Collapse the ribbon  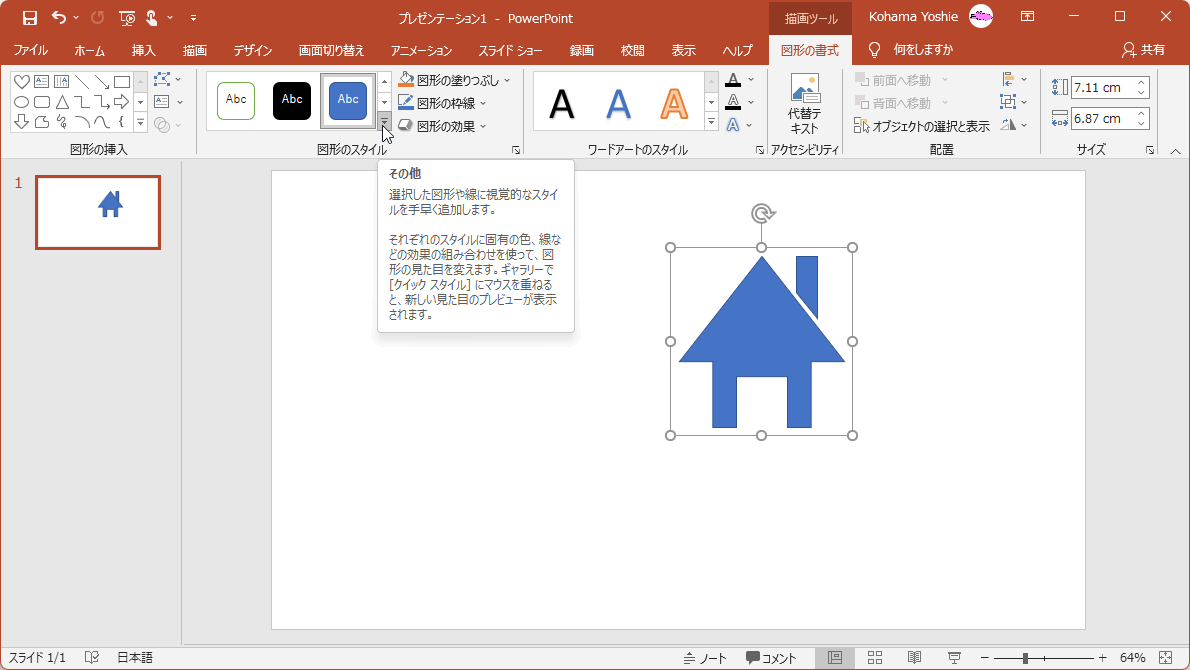point(1176,151)
